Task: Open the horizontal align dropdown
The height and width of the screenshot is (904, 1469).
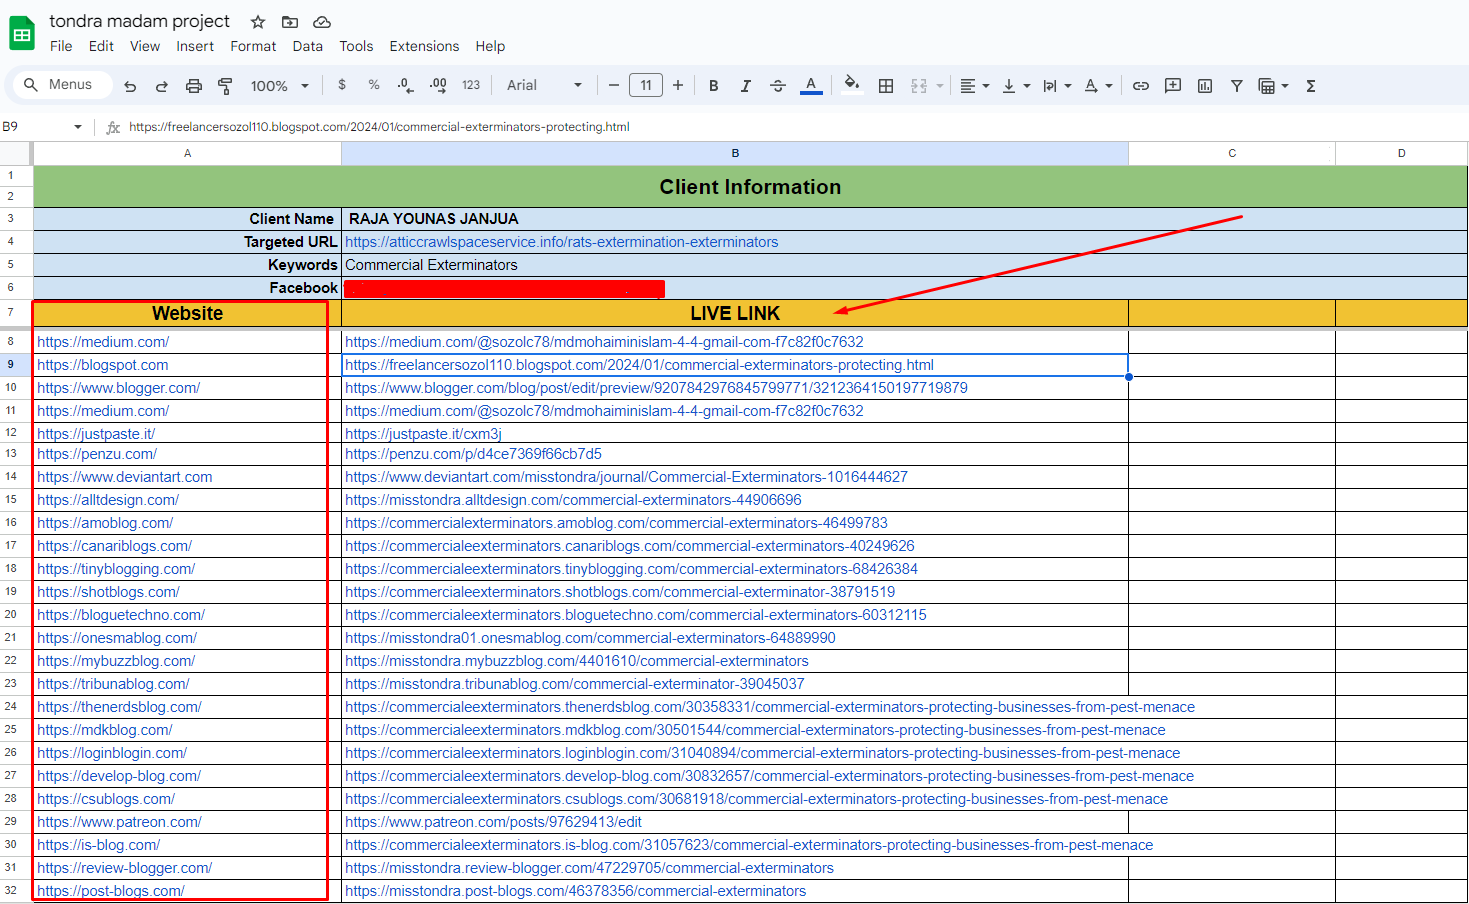Action: click(972, 85)
